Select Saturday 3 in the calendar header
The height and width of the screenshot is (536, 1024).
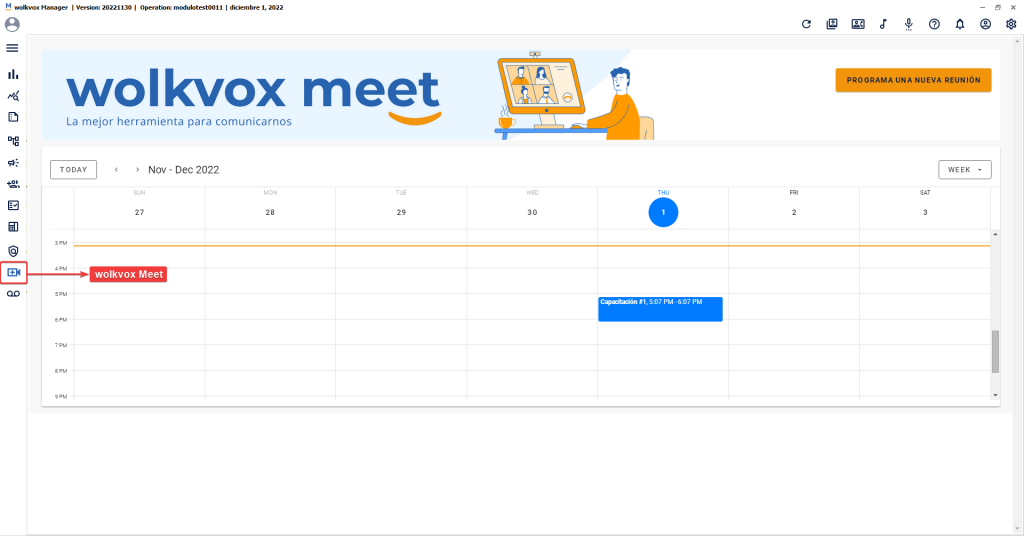(x=925, y=212)
